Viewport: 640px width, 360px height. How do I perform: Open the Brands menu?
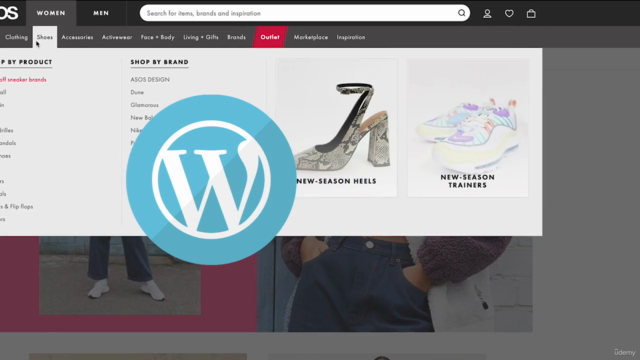point(237,37)
